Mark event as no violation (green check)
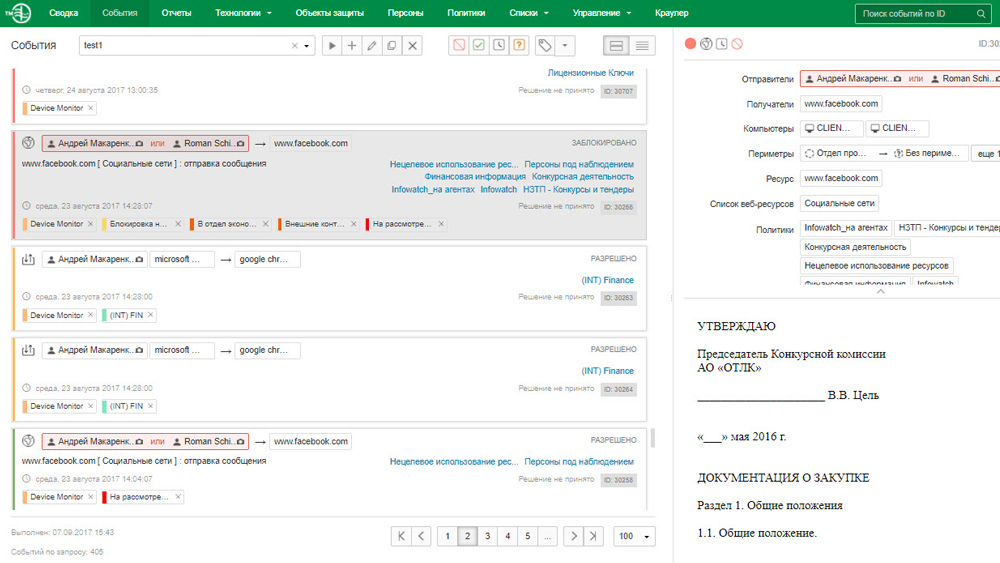 pyautogui.click(x=479, y=45)
